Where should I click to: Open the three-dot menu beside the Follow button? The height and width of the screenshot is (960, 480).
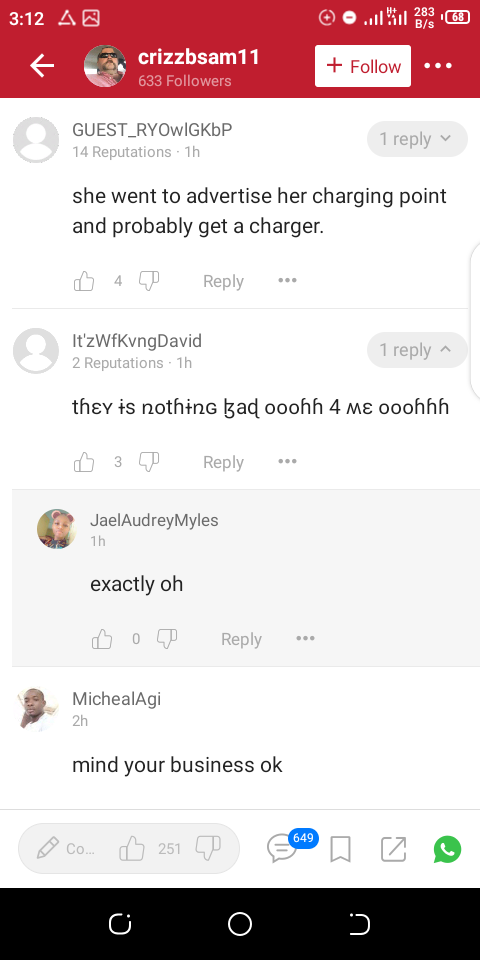pyautogui.click(x=438, y=66)
